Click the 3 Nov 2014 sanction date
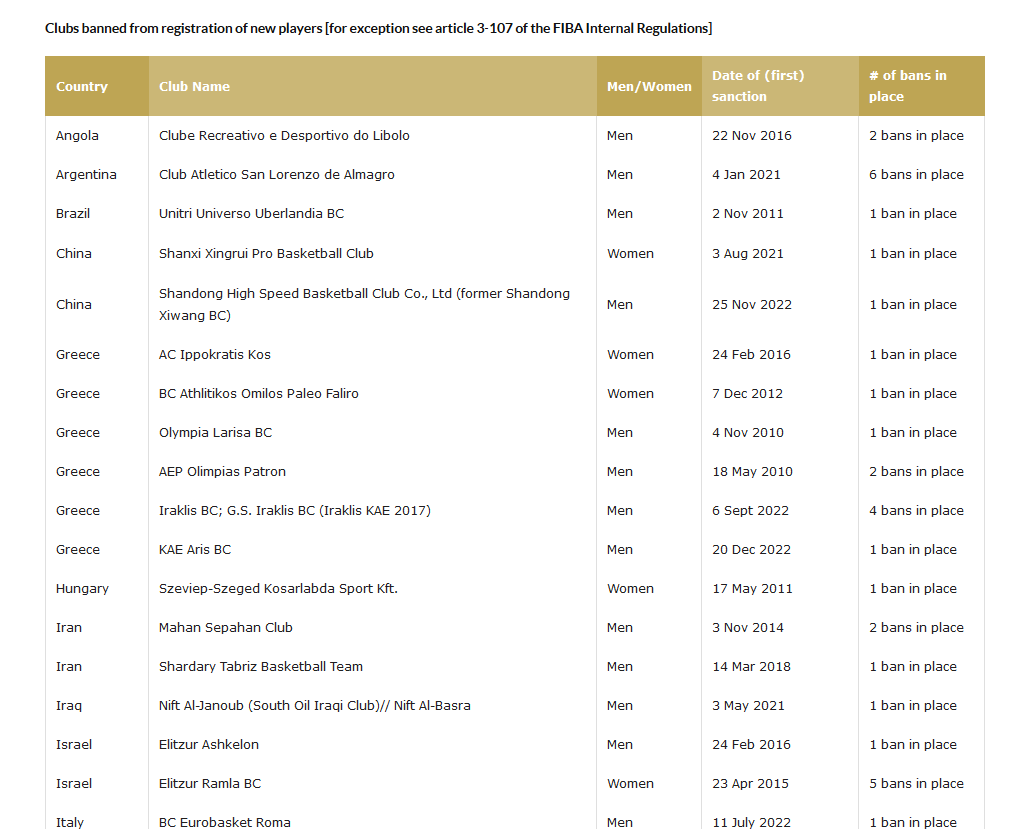 pos(748,627)
